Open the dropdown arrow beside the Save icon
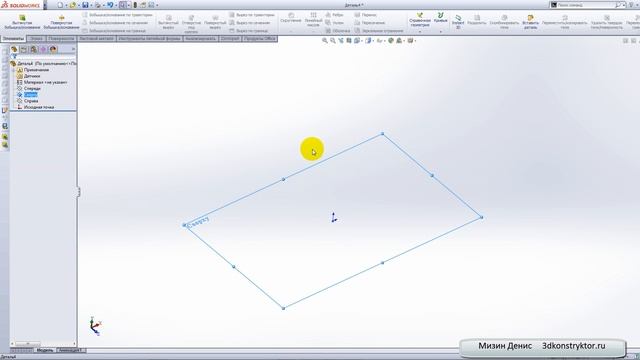 click(91, 5)
